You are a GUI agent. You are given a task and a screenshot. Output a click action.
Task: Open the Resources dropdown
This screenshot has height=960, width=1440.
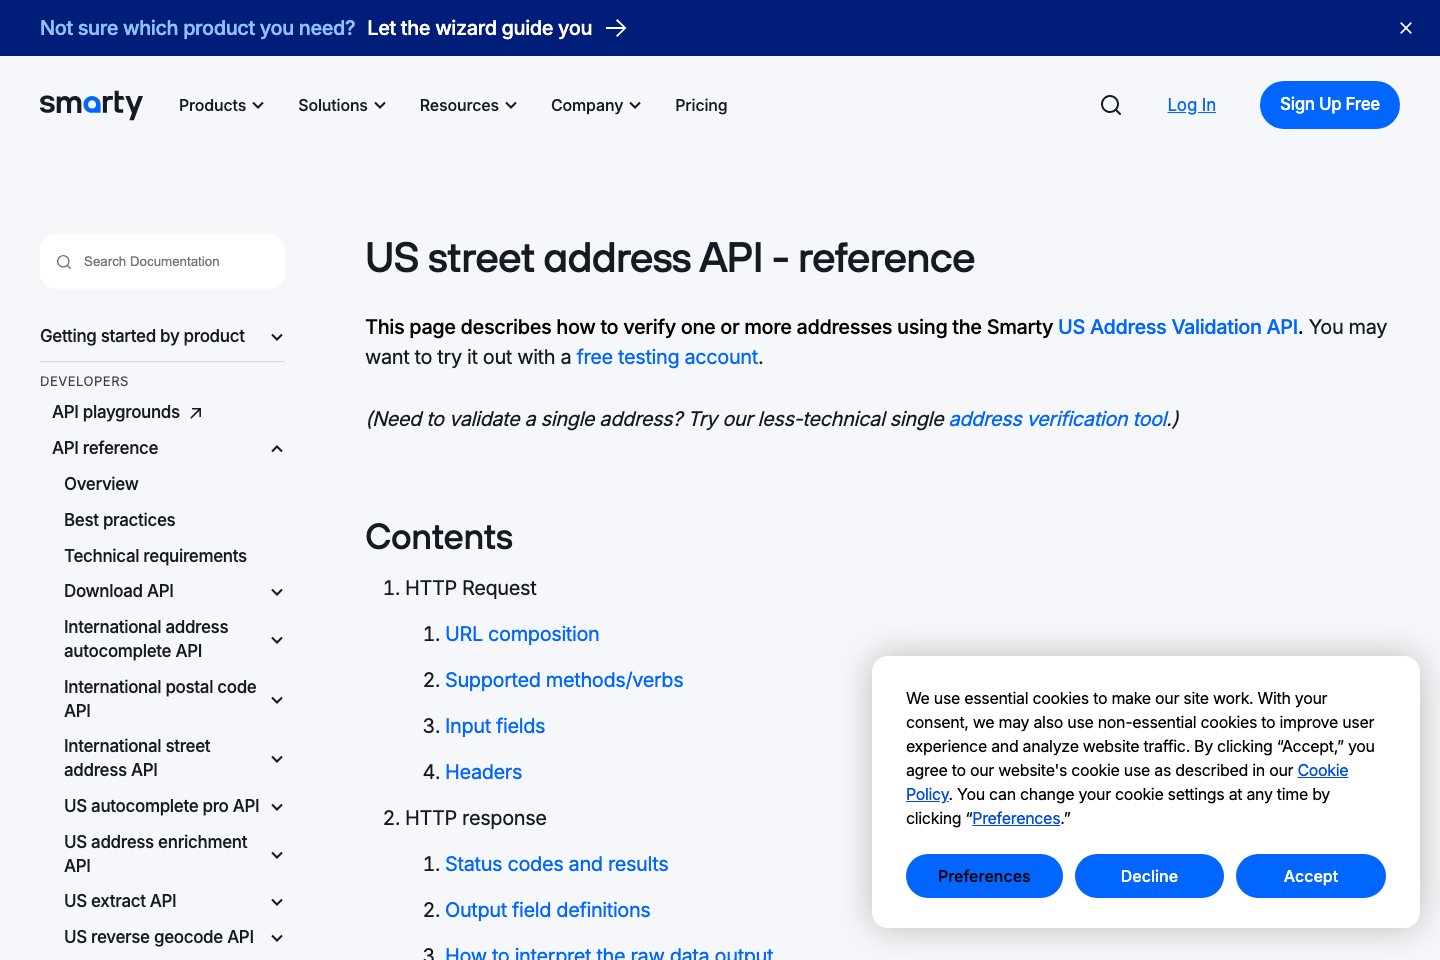pos(466,105)
